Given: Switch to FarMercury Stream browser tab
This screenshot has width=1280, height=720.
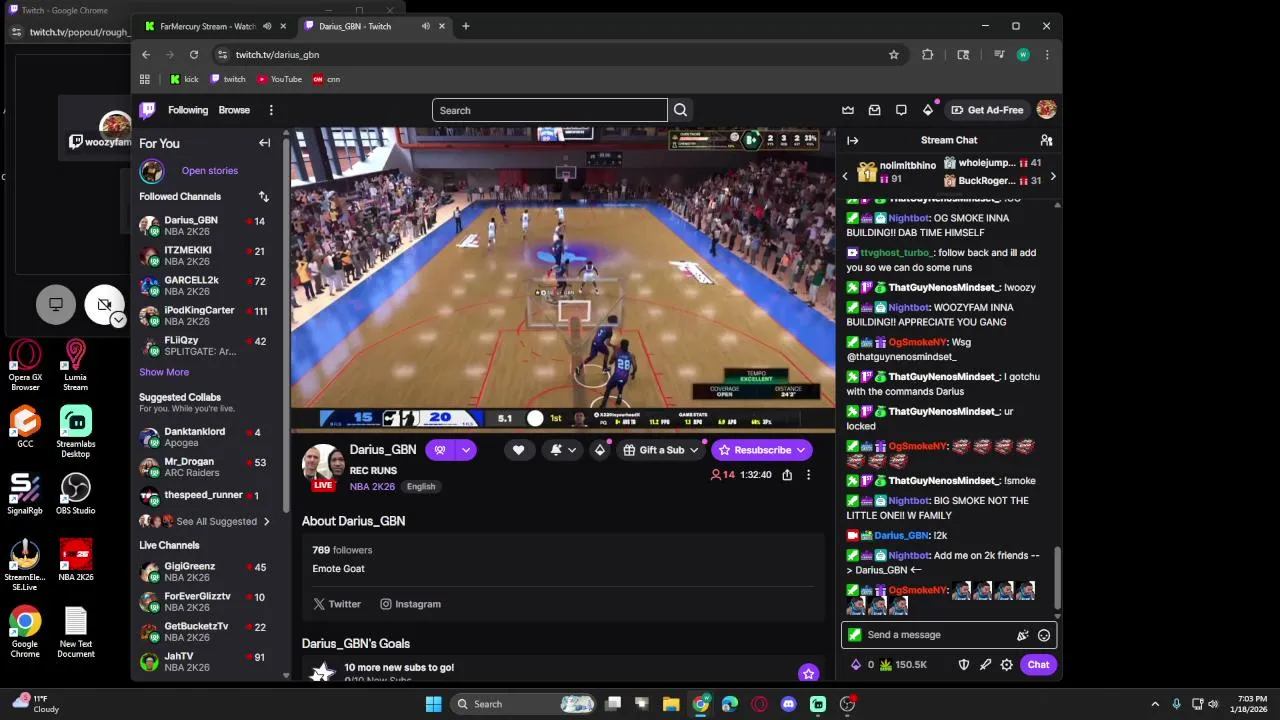Looking at the screenshot, I should pyautogui.click(x=207, y=26).
